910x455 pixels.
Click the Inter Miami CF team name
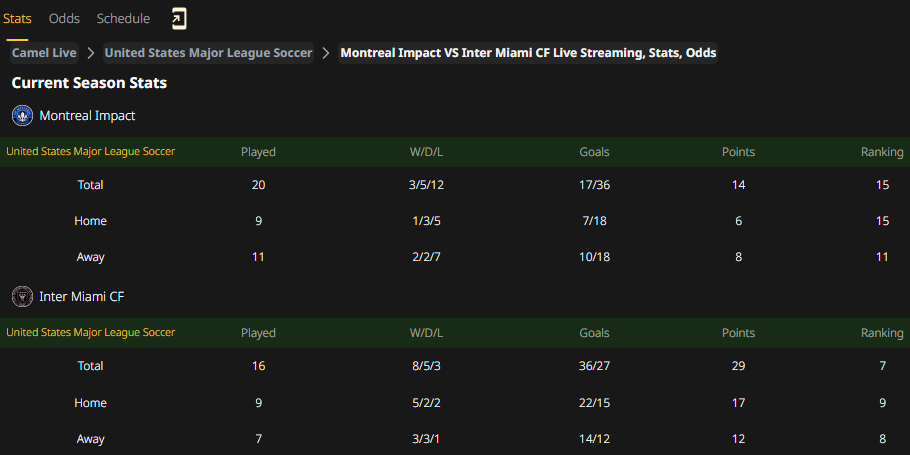pos(82,297)
